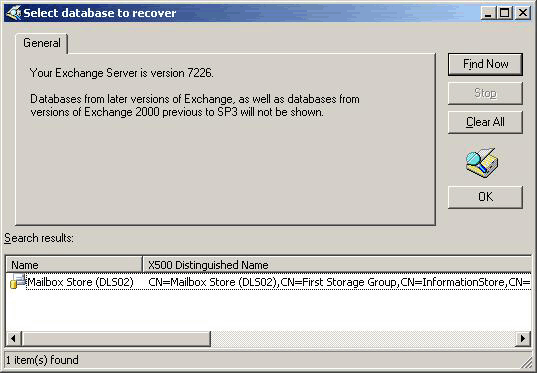Open the window system menu icon in title bar
537x373 pixels.
14,13
